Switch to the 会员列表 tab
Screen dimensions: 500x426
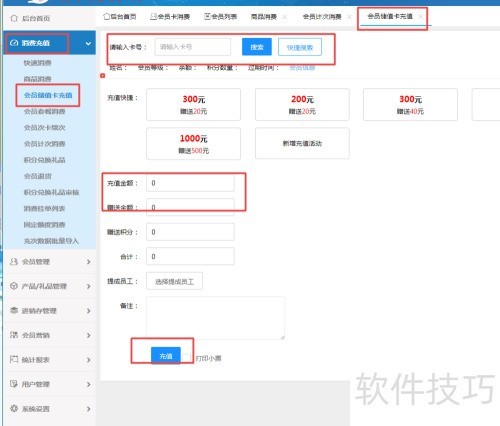[221, 16]
